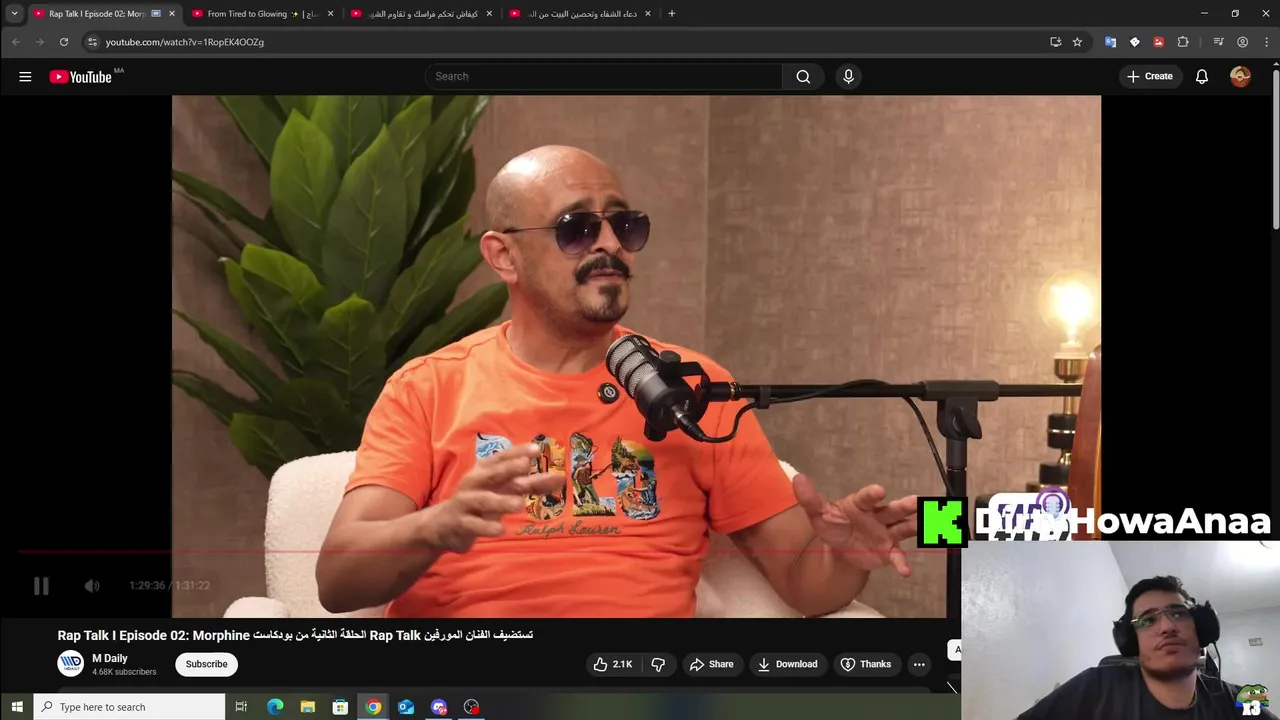Like the video (2.1K)
1280x720 pixels.
[x=613, y=664]
